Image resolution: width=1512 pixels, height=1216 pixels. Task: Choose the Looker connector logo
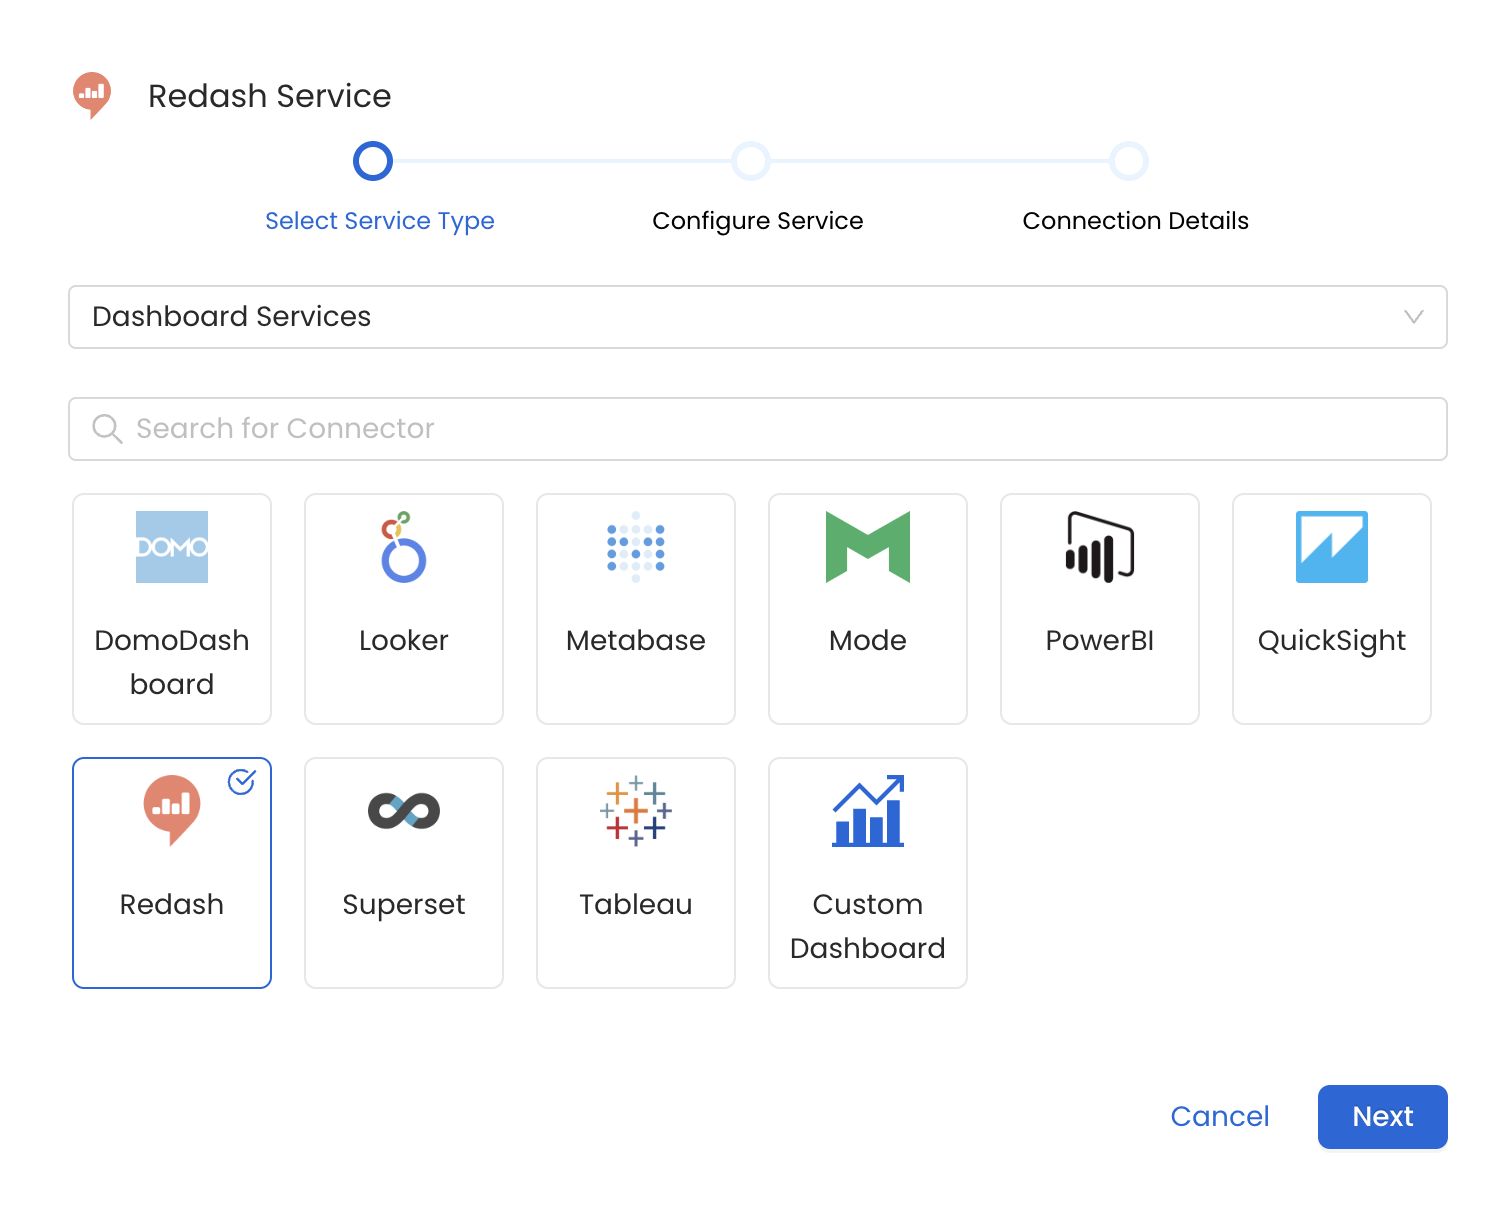tap(404, 547)
